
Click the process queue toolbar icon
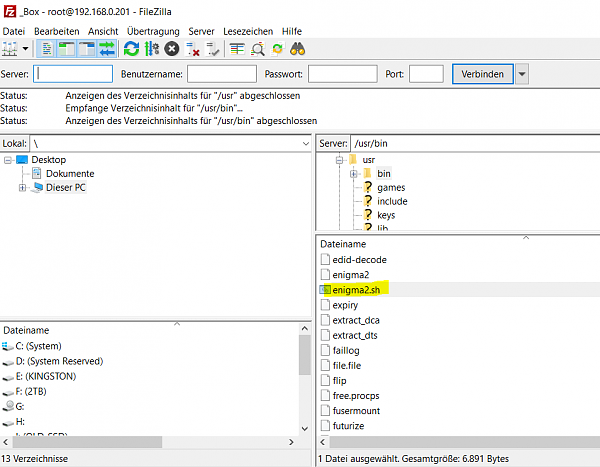click(x=151, y=48)
